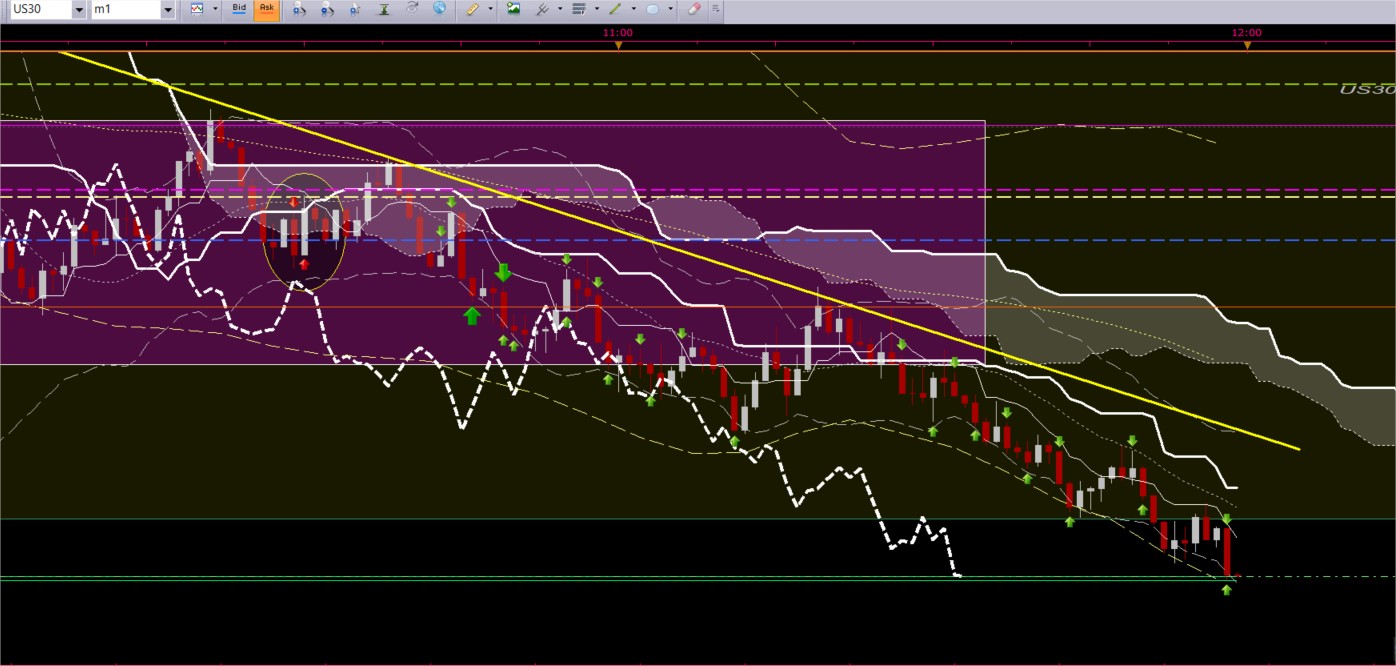This screenshot has height=666, width=1396.
Task: Open the m1 timeframe dropdown
Action: (x=167, y=9)
